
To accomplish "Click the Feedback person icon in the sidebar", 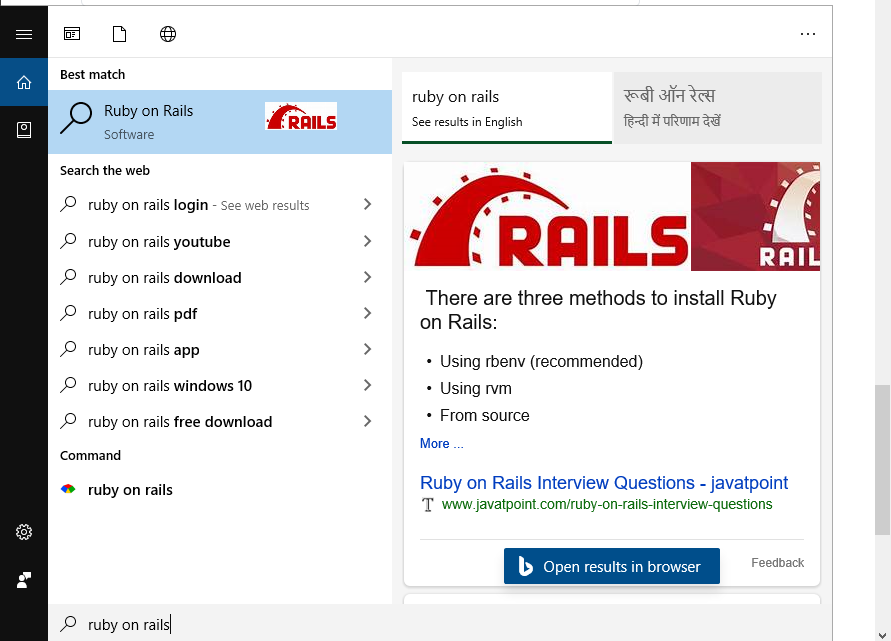I will coord(24,580).
